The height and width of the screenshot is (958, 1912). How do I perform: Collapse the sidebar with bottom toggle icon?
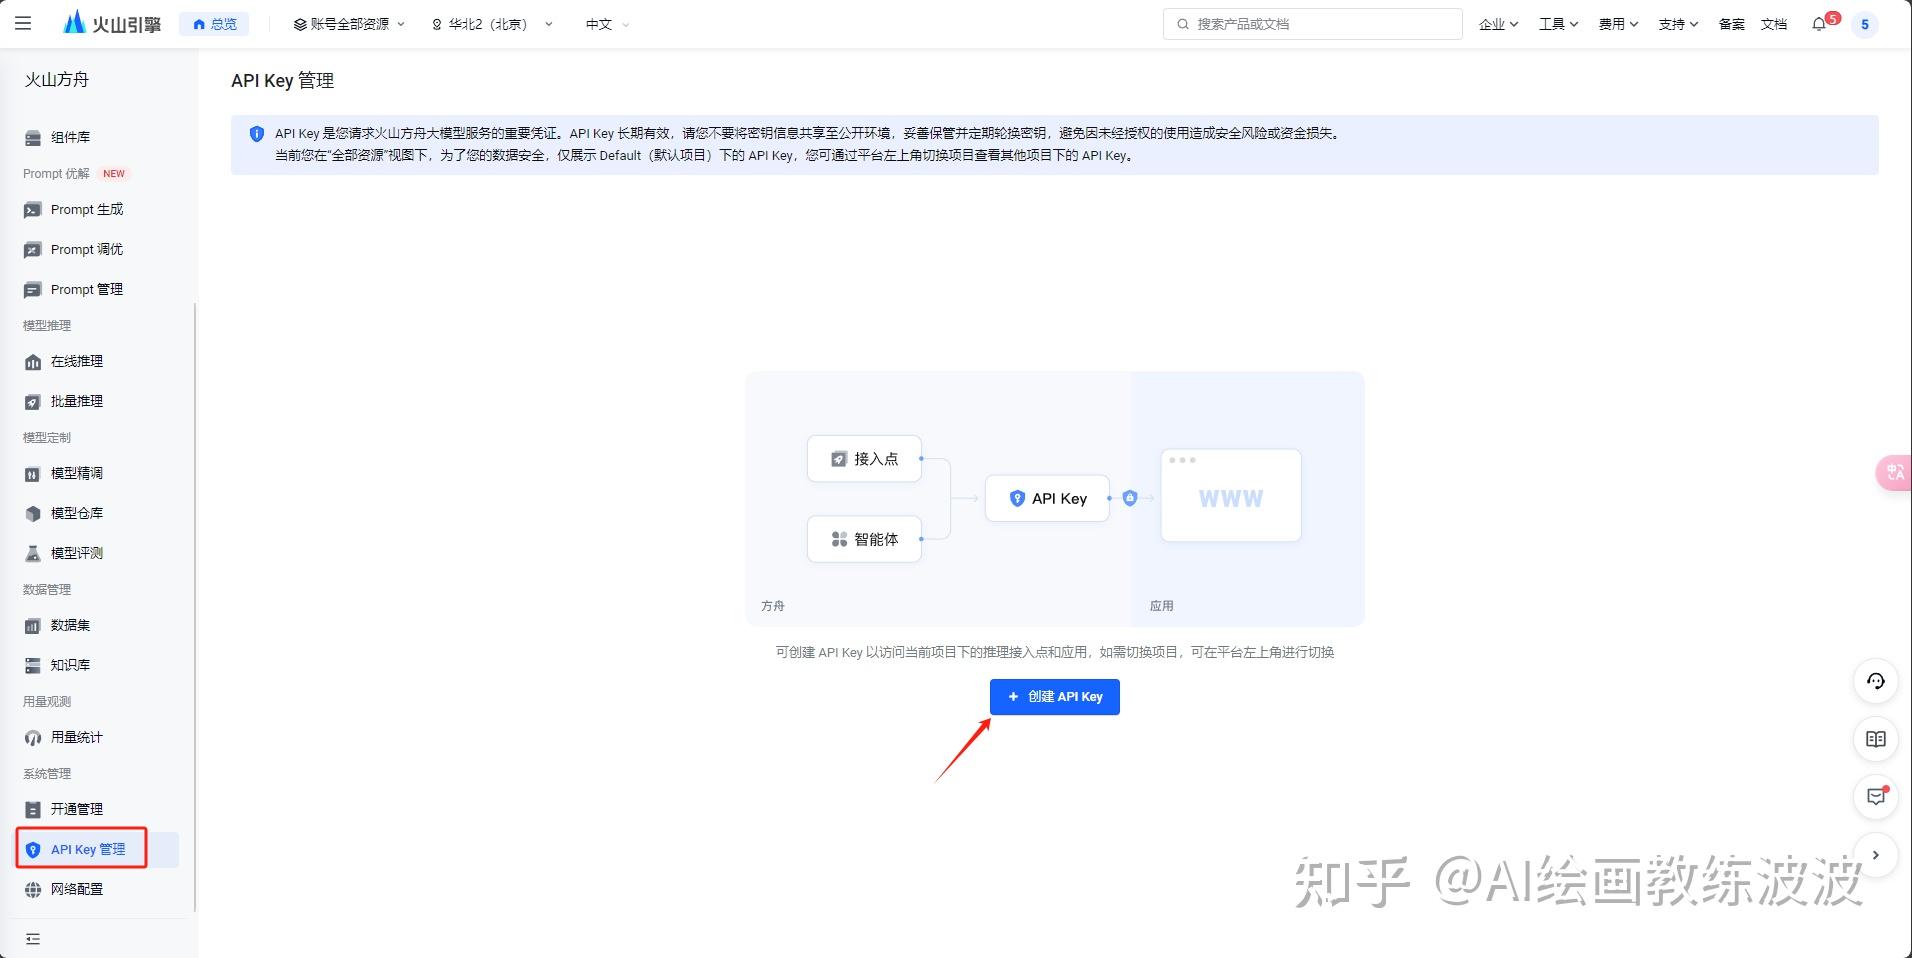[x=33, y=939]
